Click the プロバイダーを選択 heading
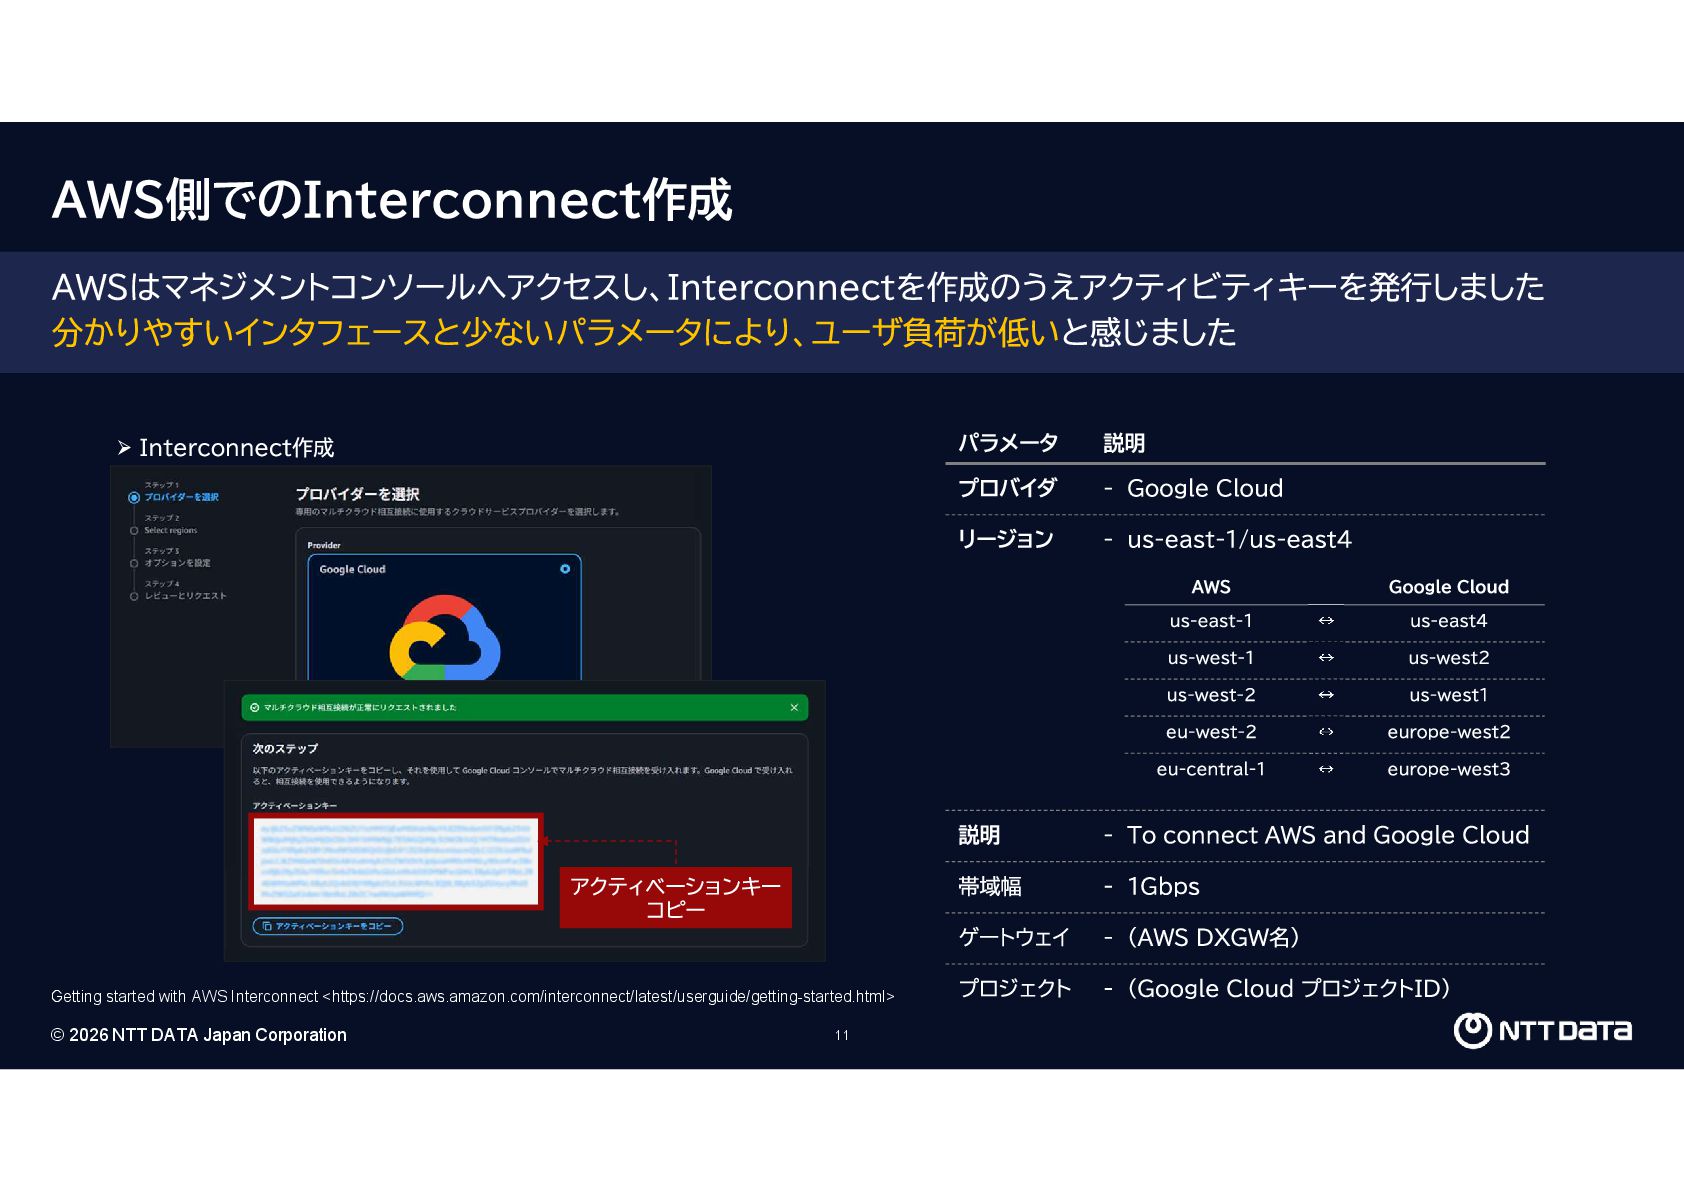The width and height of the screenshot is (1684, 1191). 357,494
